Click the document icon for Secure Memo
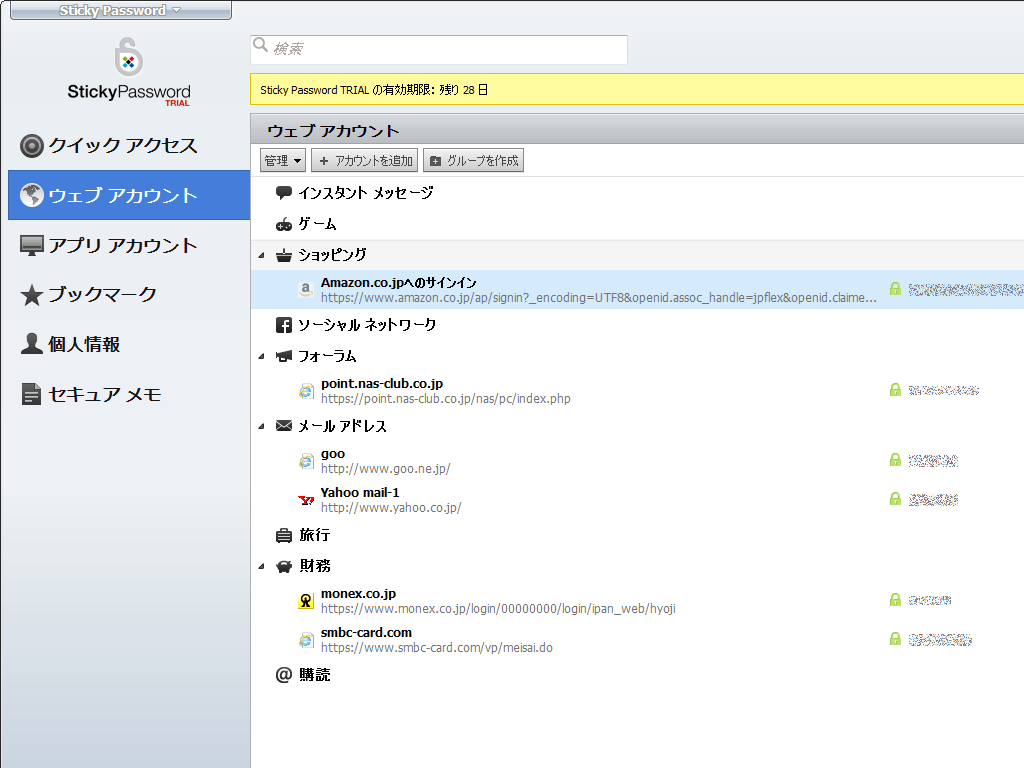This screenshot has width=1024, height=768. click(x=31, y=394)
